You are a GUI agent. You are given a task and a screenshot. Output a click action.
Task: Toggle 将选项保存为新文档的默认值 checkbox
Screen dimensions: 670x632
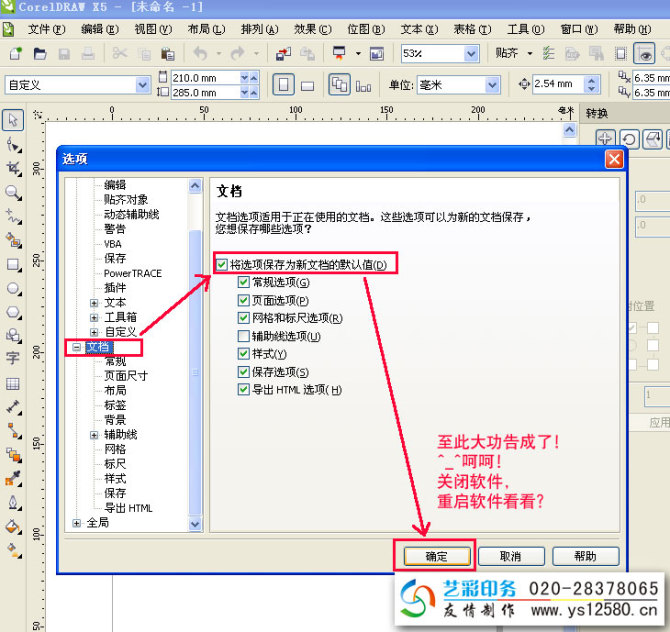click(221, 265)
